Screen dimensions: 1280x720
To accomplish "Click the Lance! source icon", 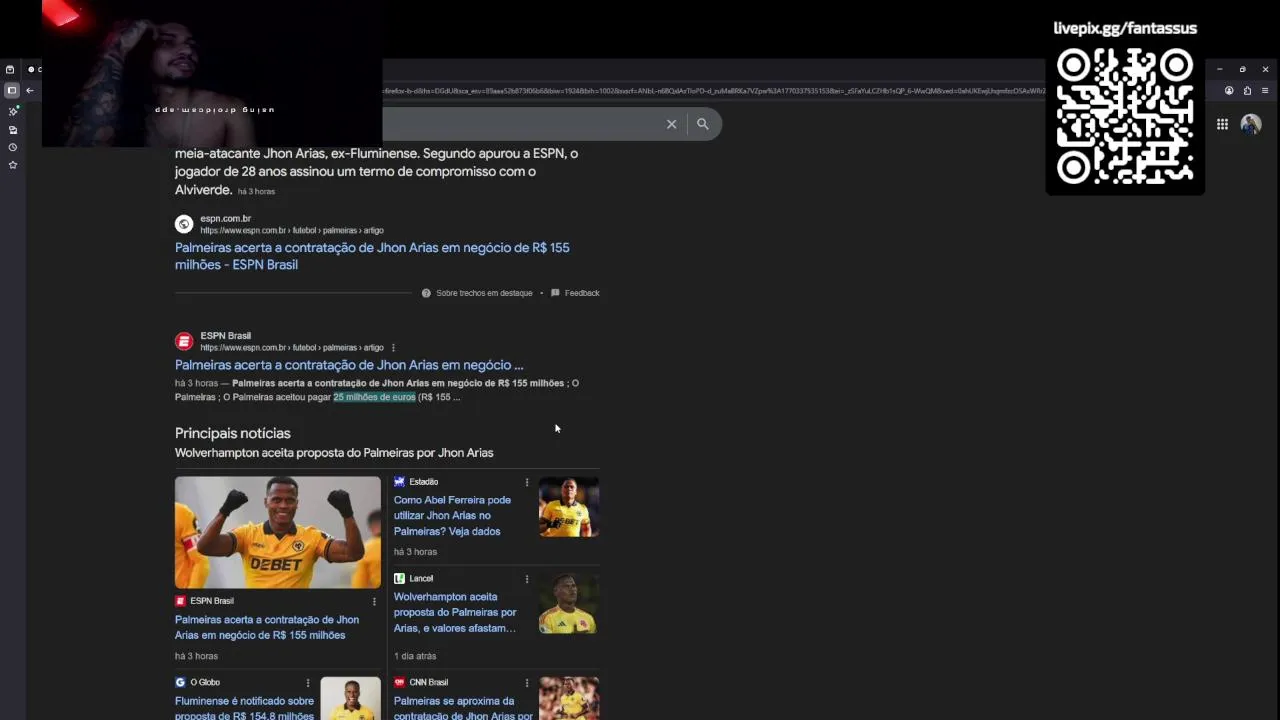I will (x=399, y=578).
